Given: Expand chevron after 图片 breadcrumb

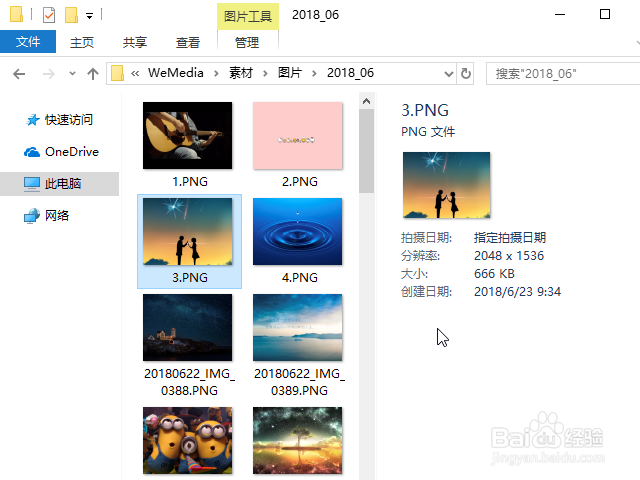Looking at the screenshot, I should click(314, 73).
